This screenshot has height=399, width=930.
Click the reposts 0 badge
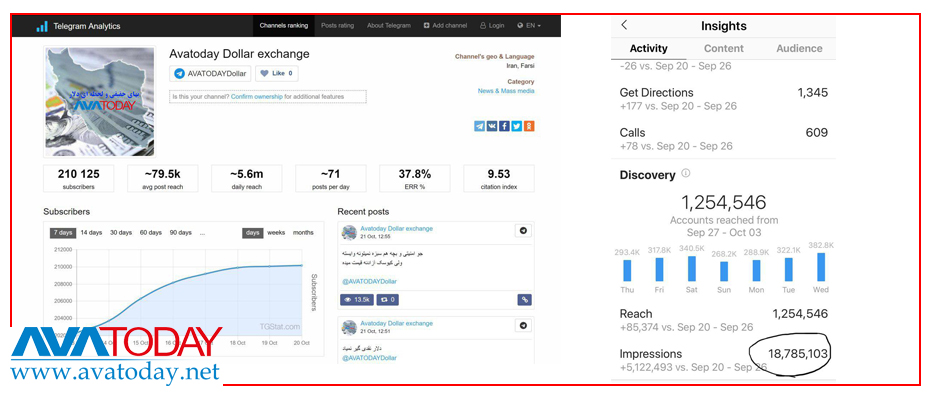coord(388,300)
